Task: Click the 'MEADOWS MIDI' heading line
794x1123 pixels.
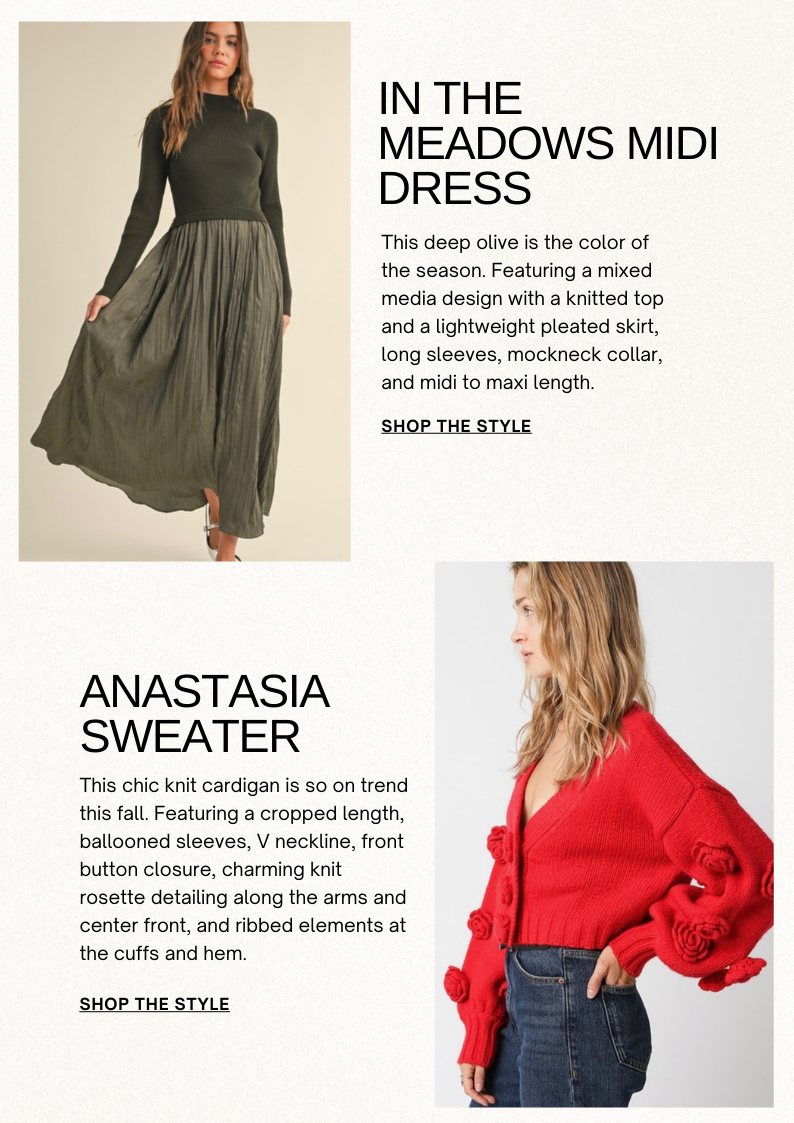Action: [548, 143]
